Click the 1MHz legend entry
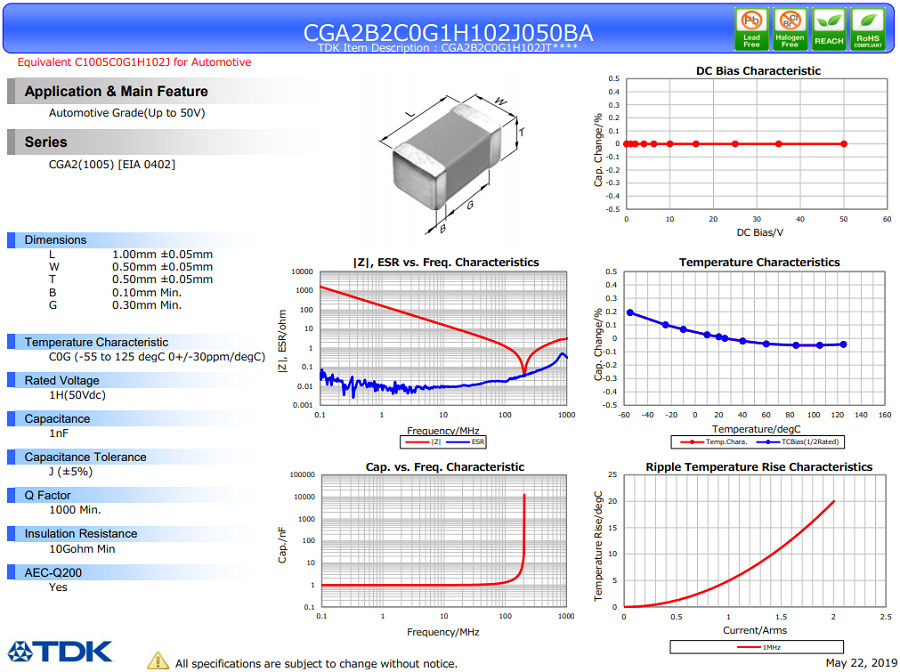Image resolution: width=900 pixels, height=672 pixels. (758, 647)
